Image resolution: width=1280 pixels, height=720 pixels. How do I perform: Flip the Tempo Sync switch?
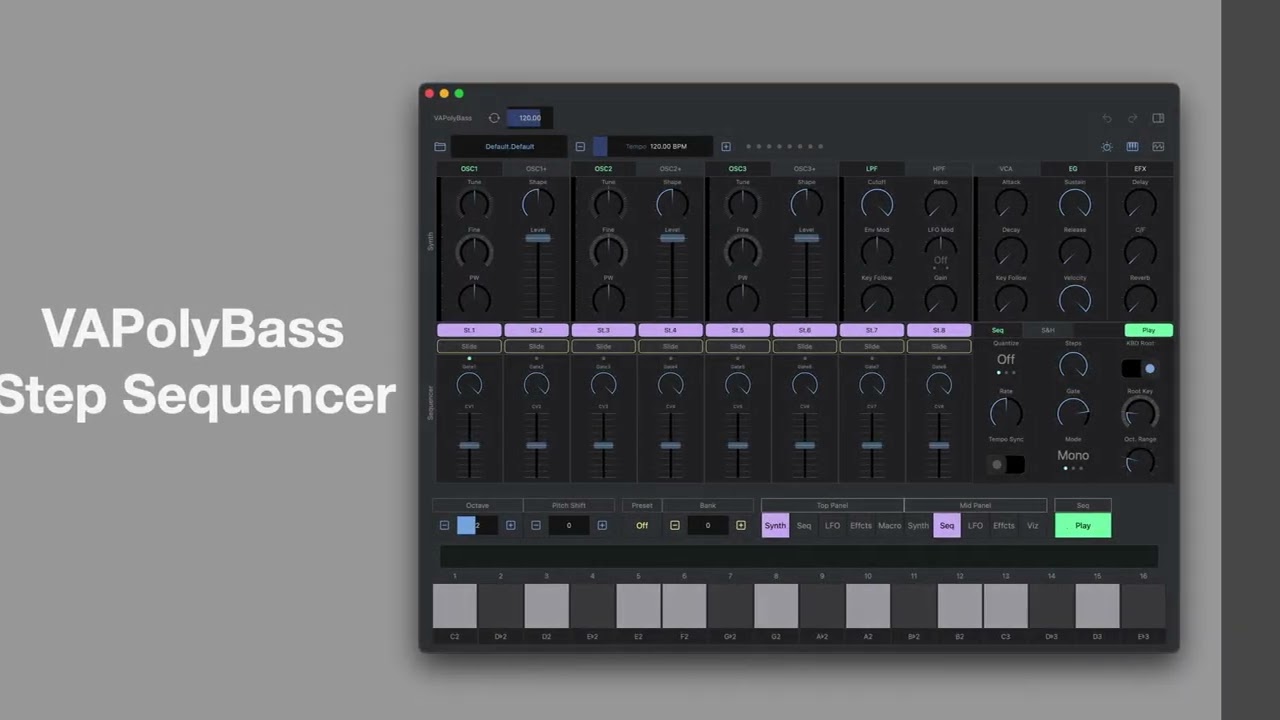pyautogui.click(x=1006, y=464)
